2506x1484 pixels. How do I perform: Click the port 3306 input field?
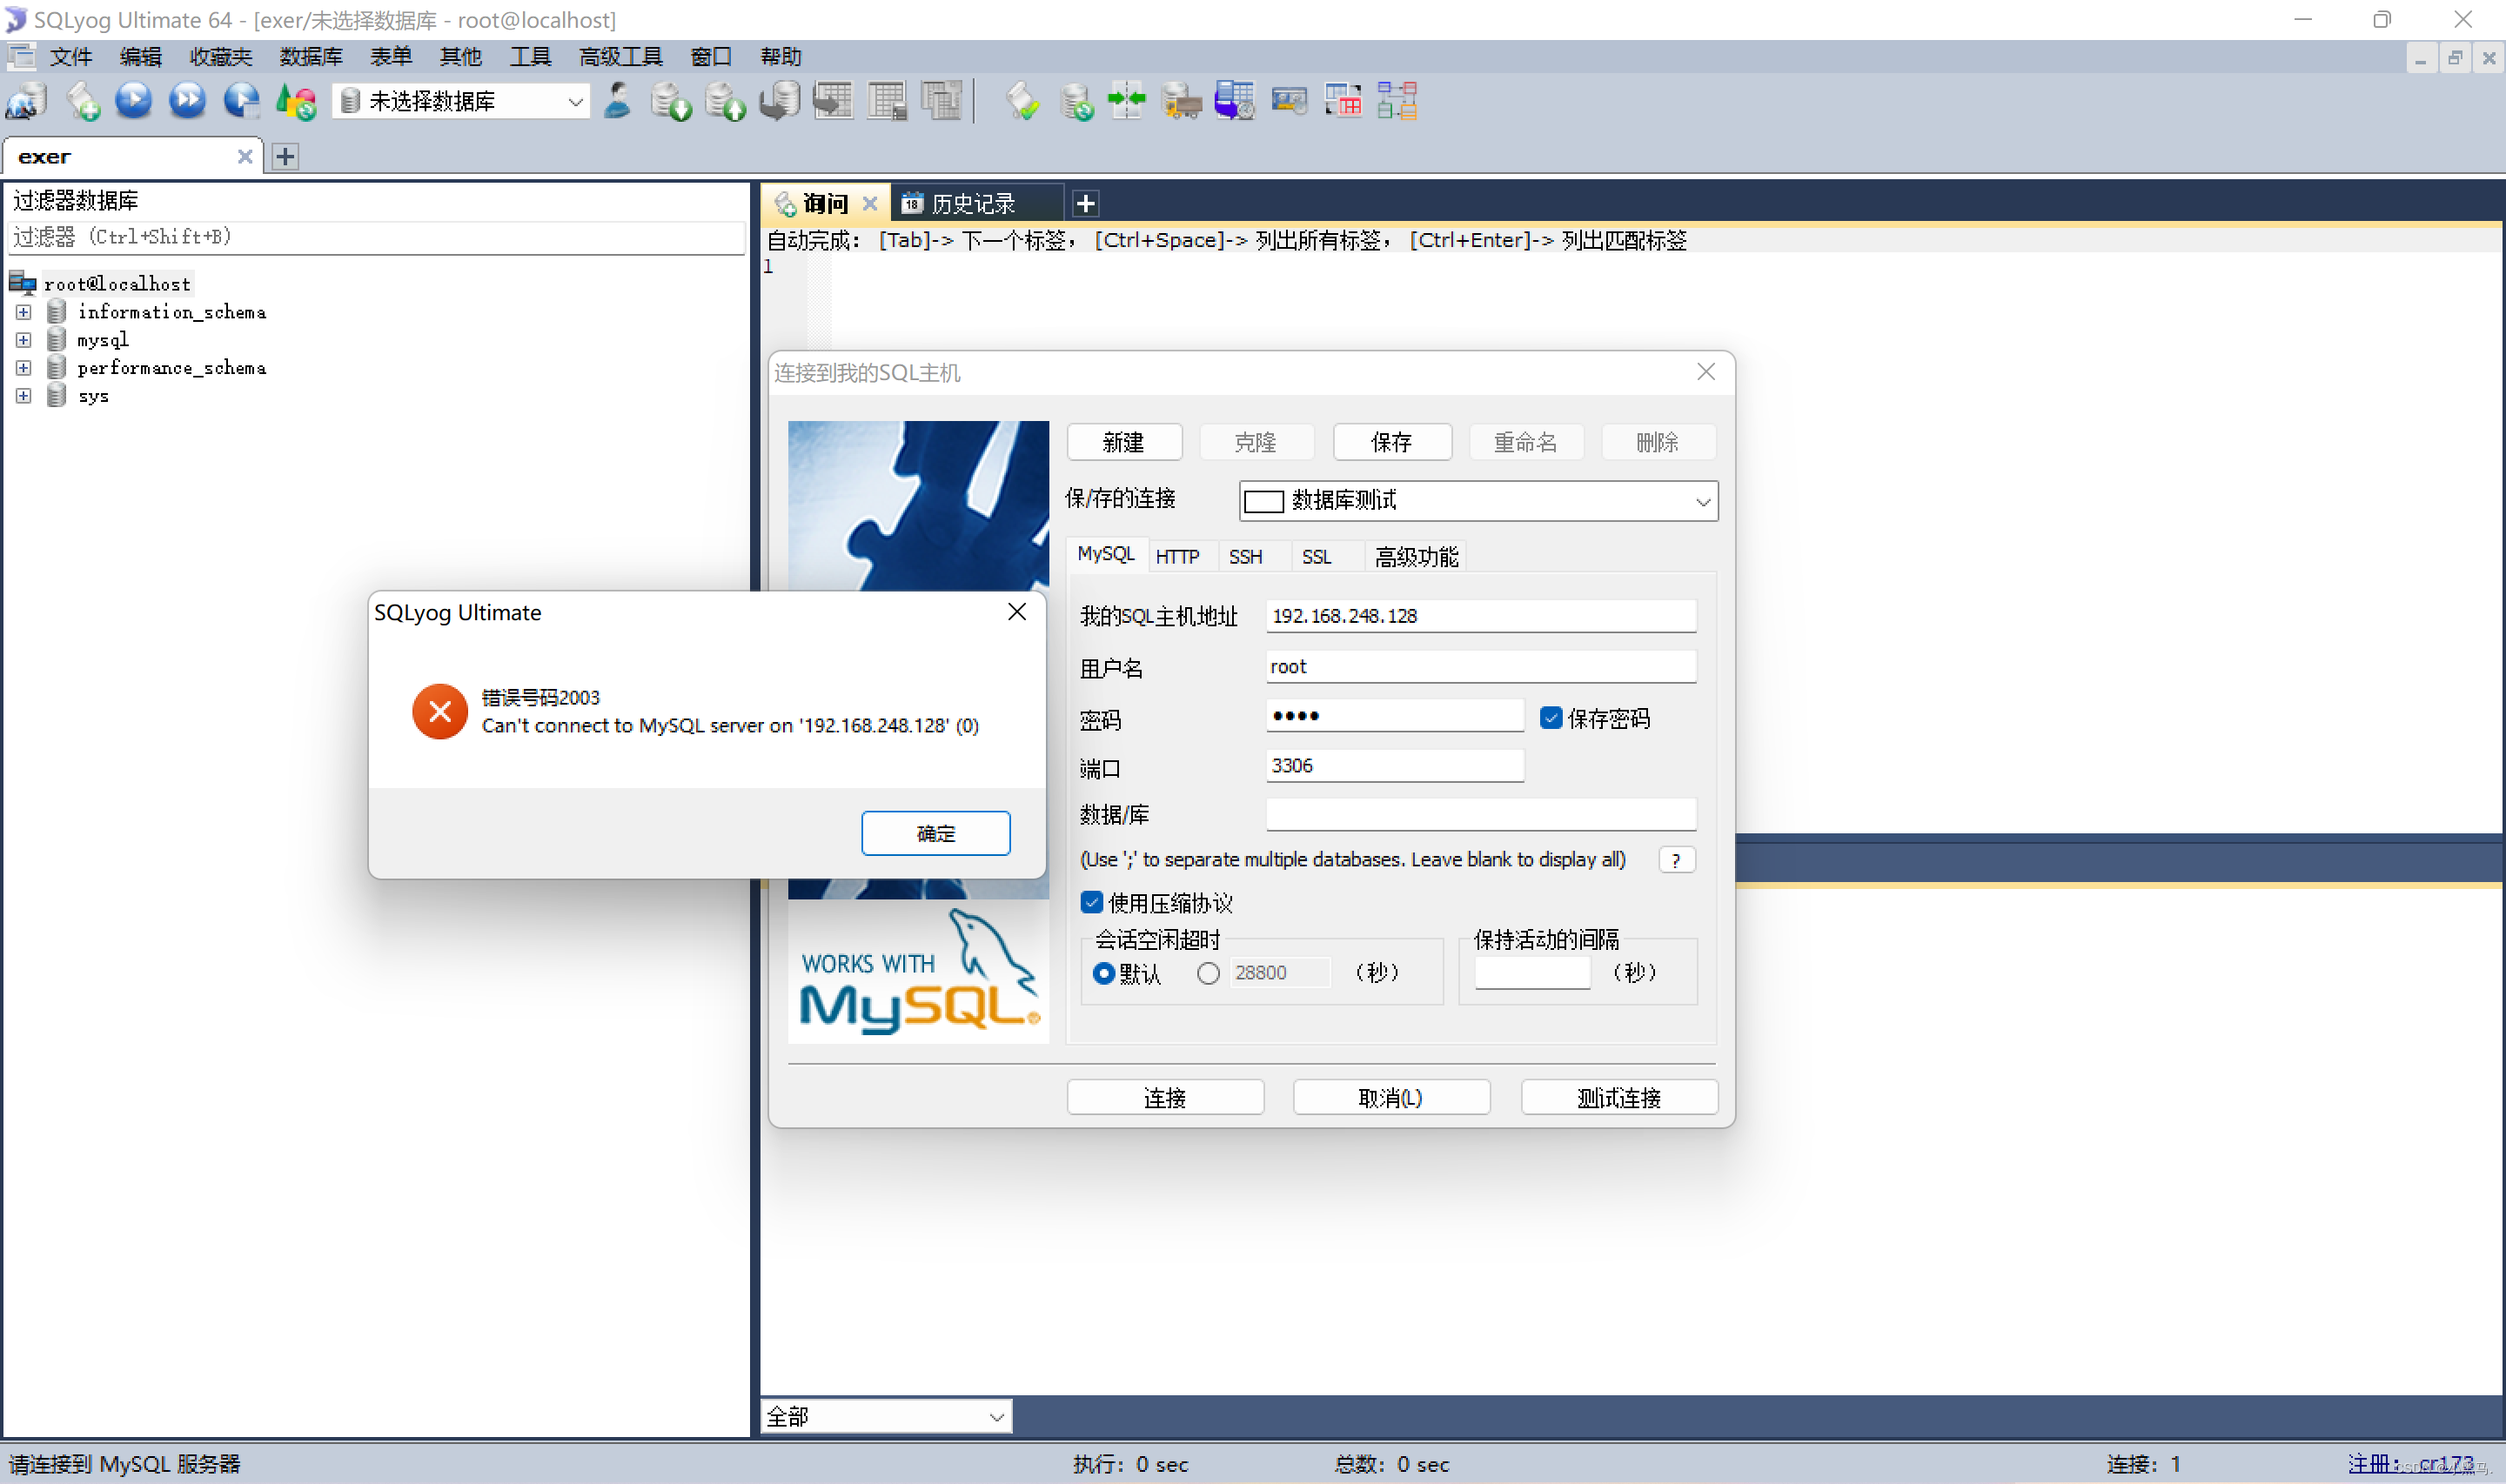coord(1394,765)
